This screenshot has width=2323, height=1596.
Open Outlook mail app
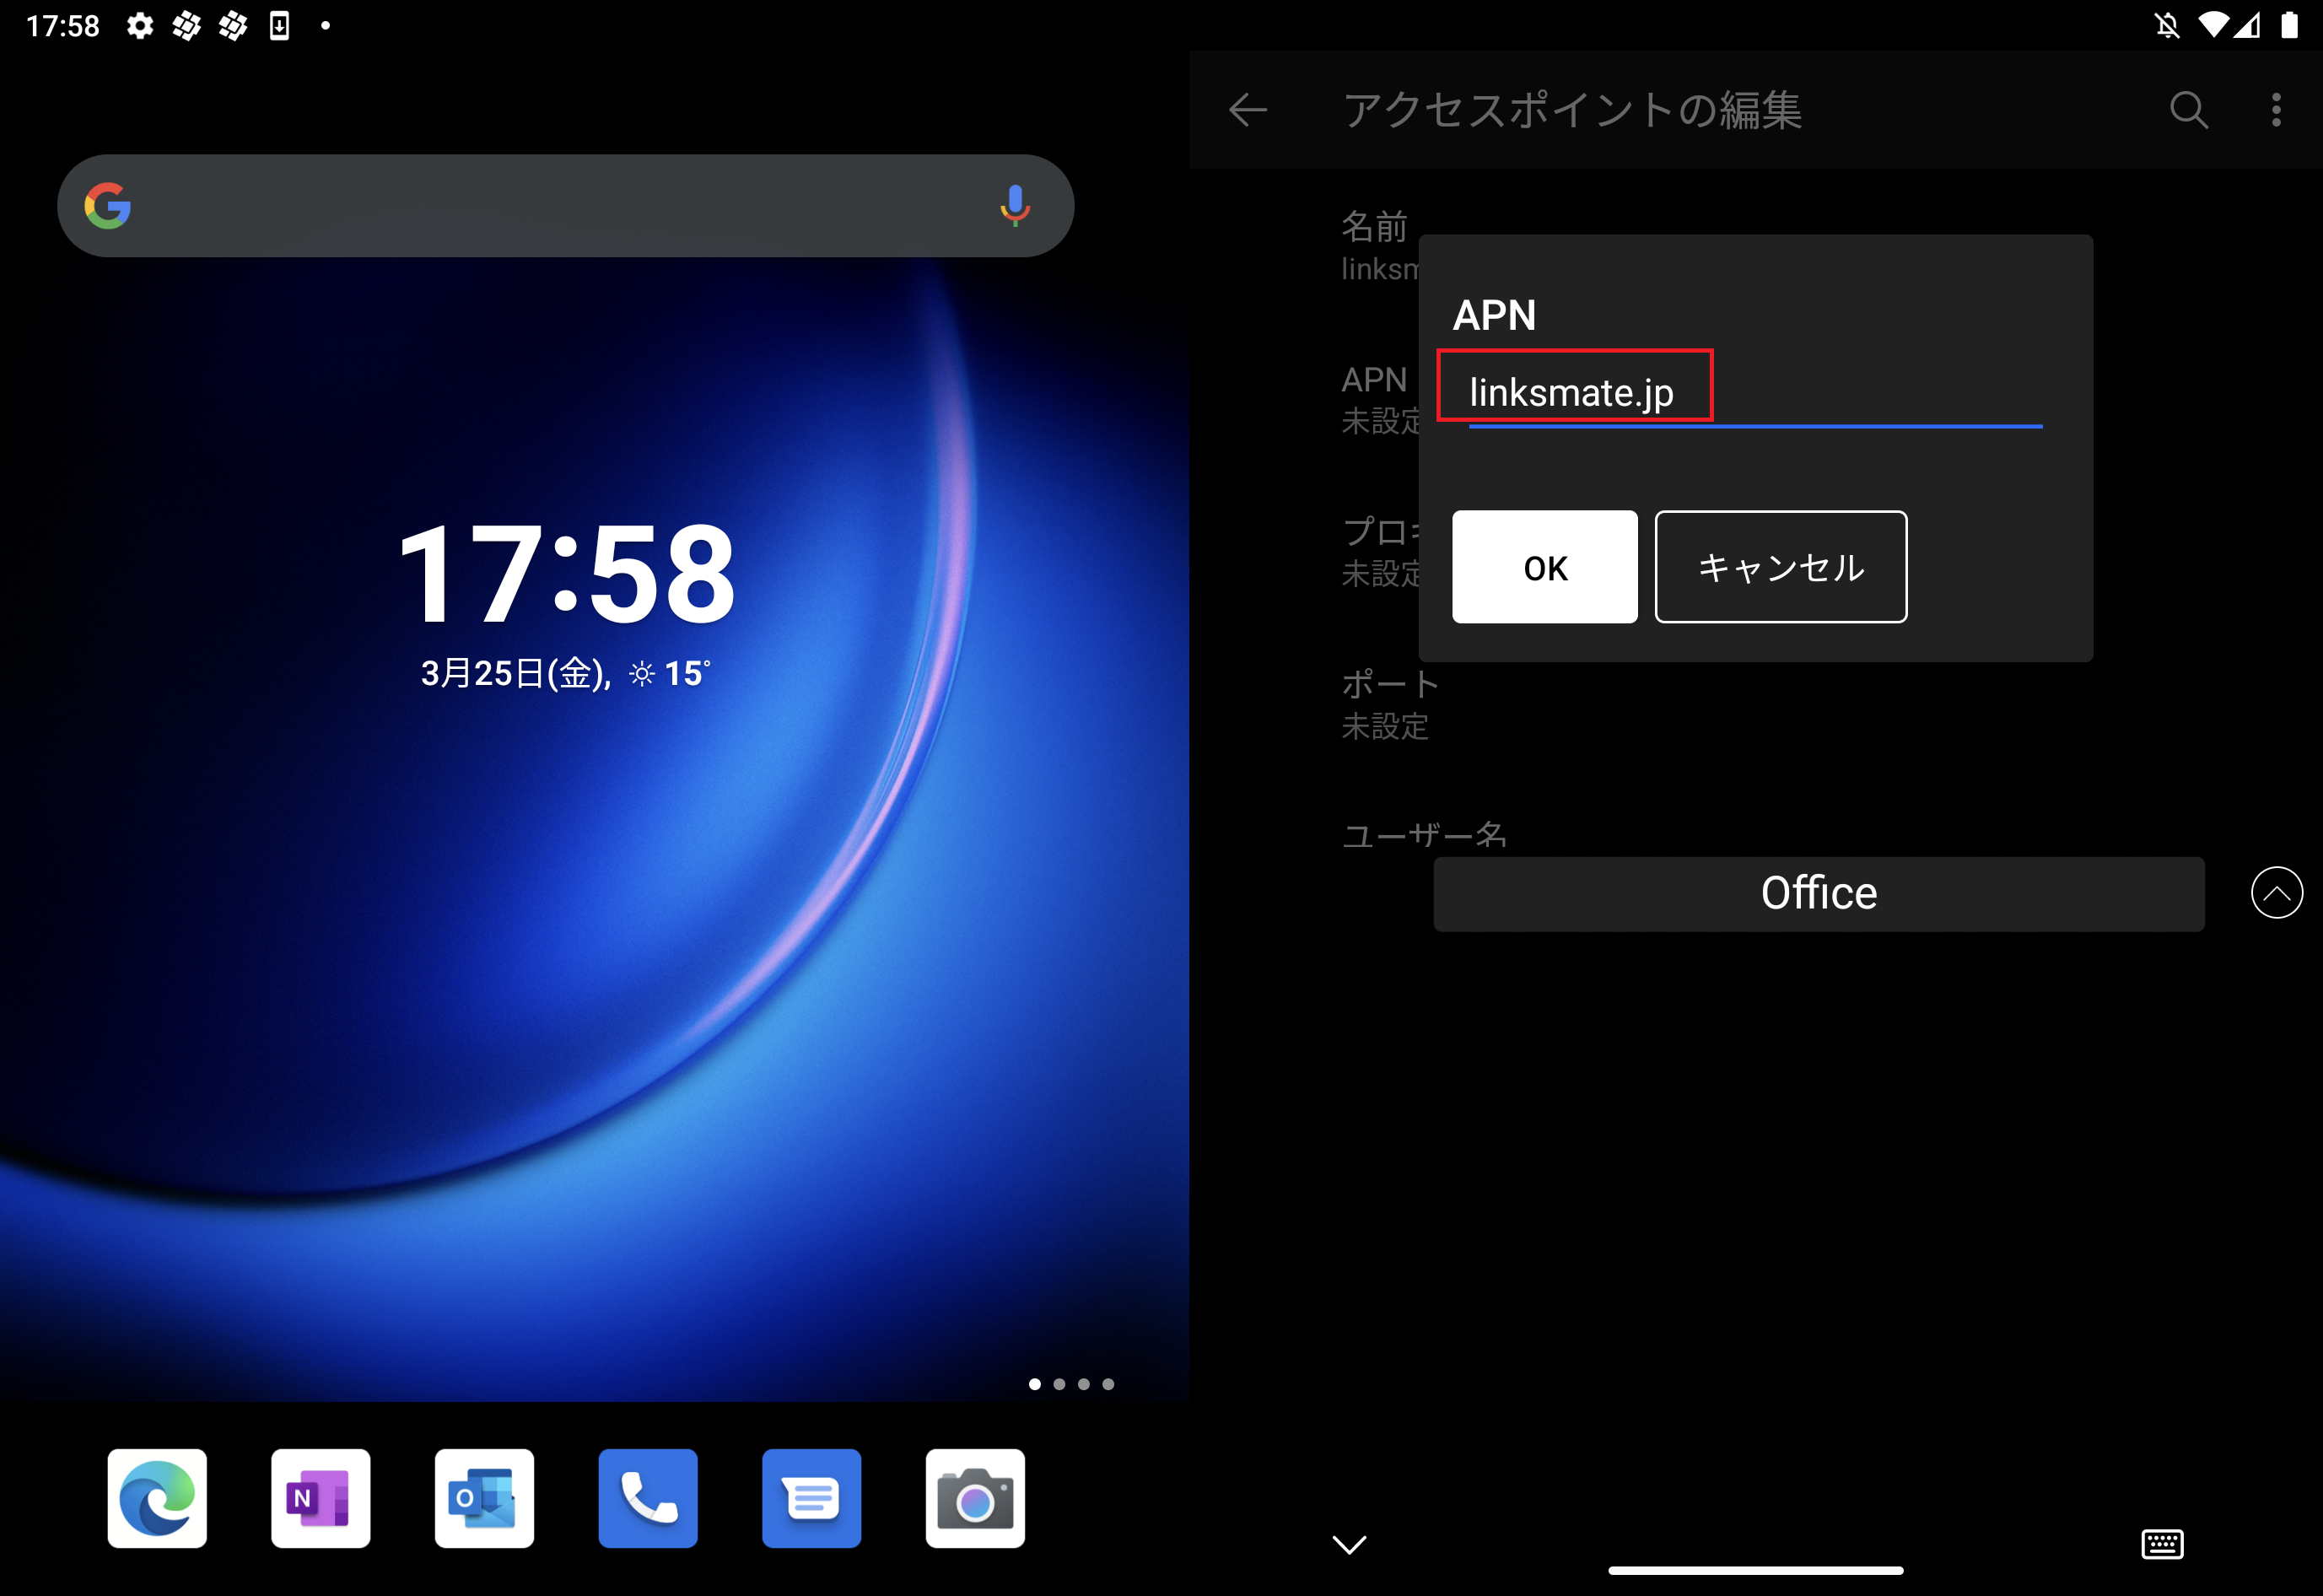tap(484, 1498)
